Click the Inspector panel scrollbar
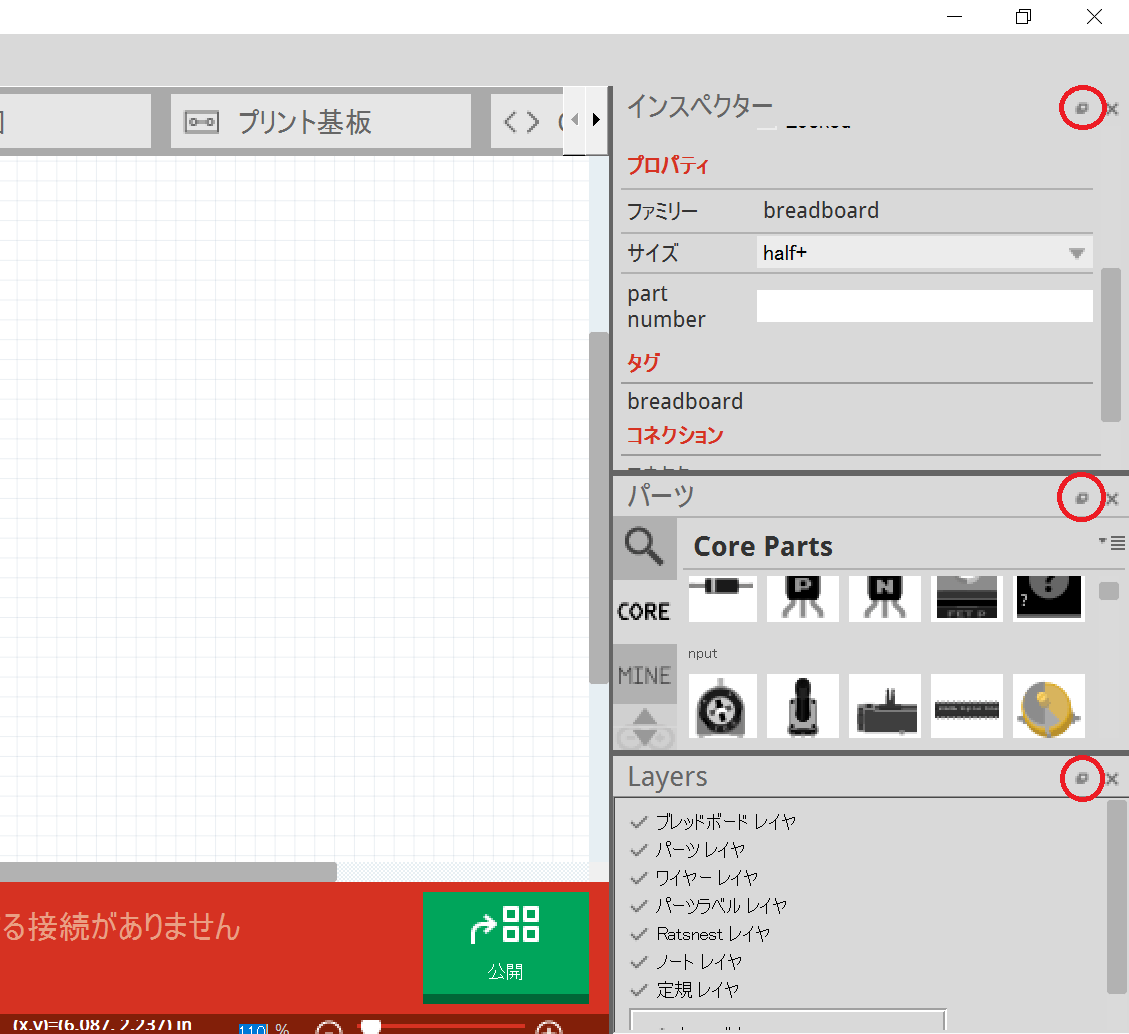Viewport: 1129px width, 1034px height. [1110, 345]
